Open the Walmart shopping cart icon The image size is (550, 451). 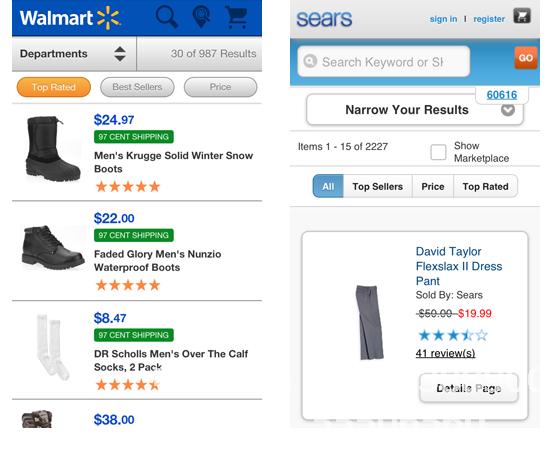point(237,17)
